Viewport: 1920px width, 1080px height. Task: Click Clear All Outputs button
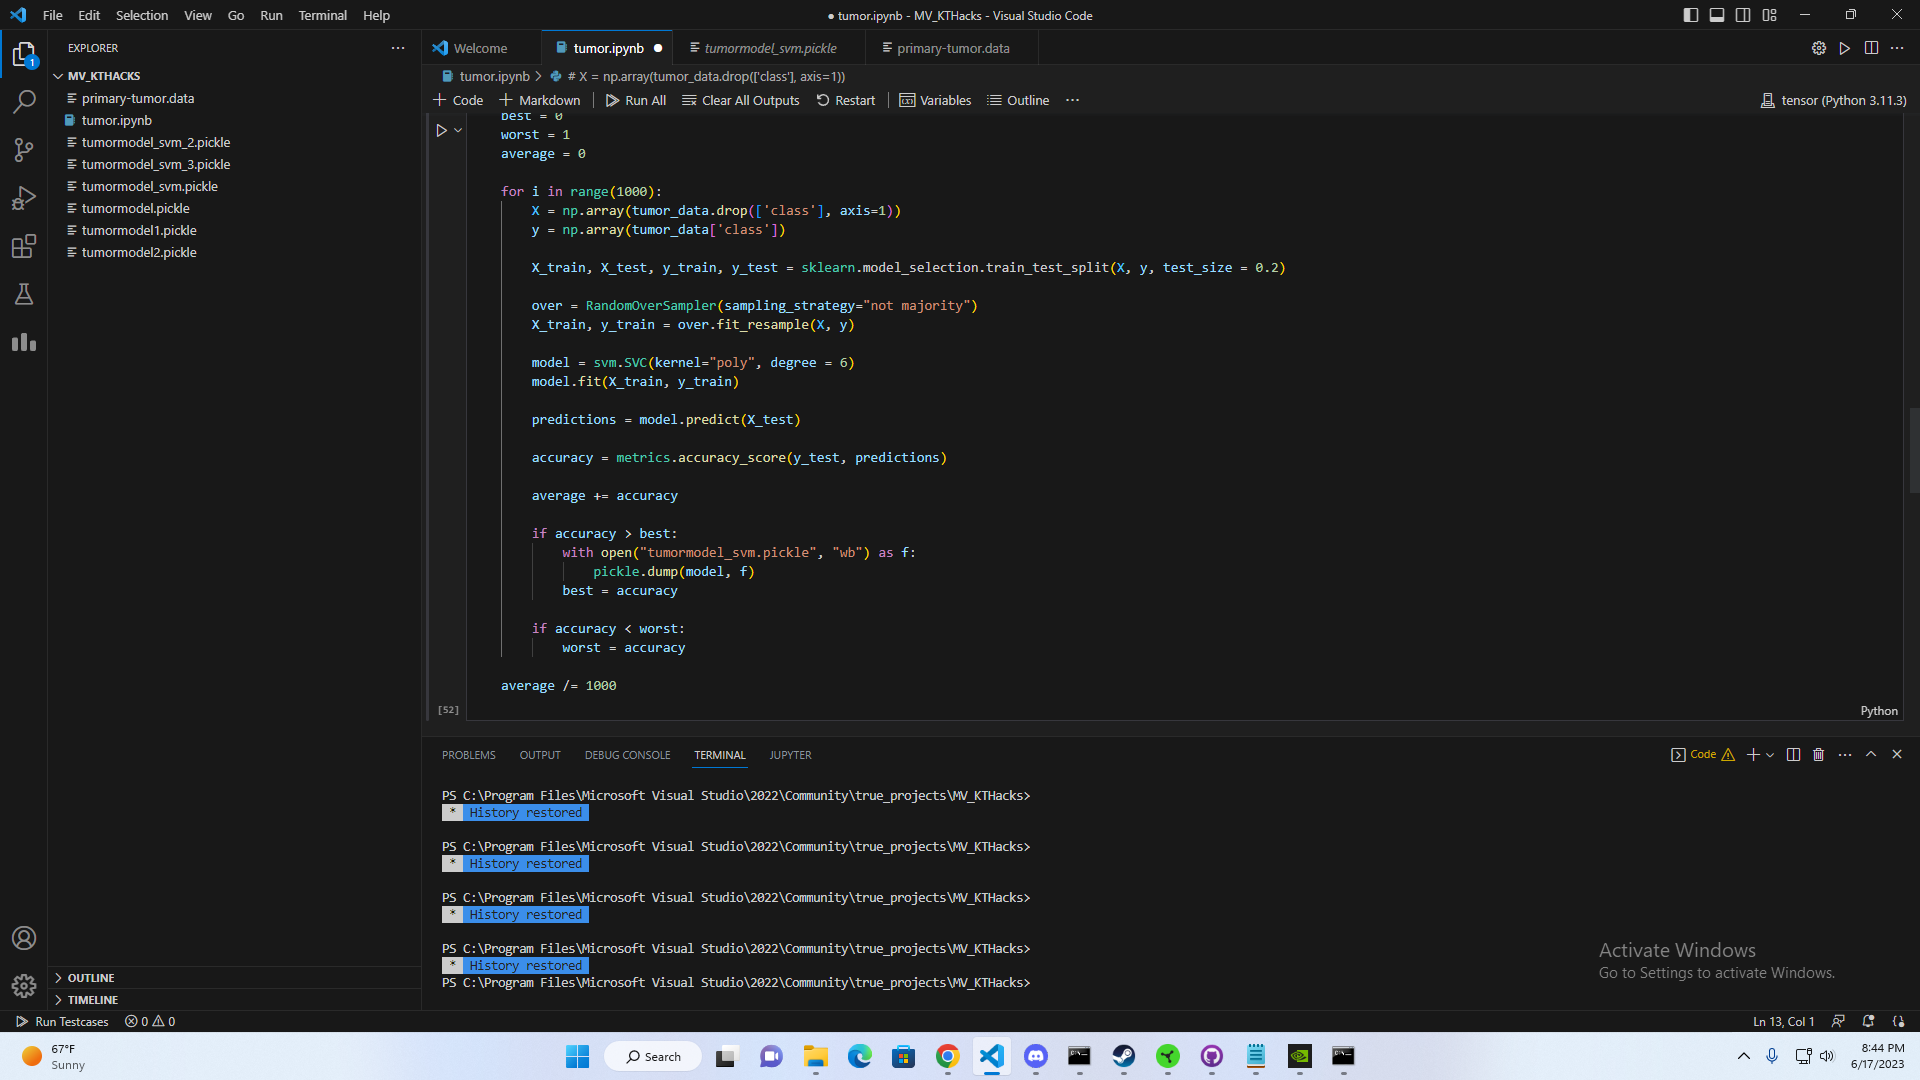[741, 100]
